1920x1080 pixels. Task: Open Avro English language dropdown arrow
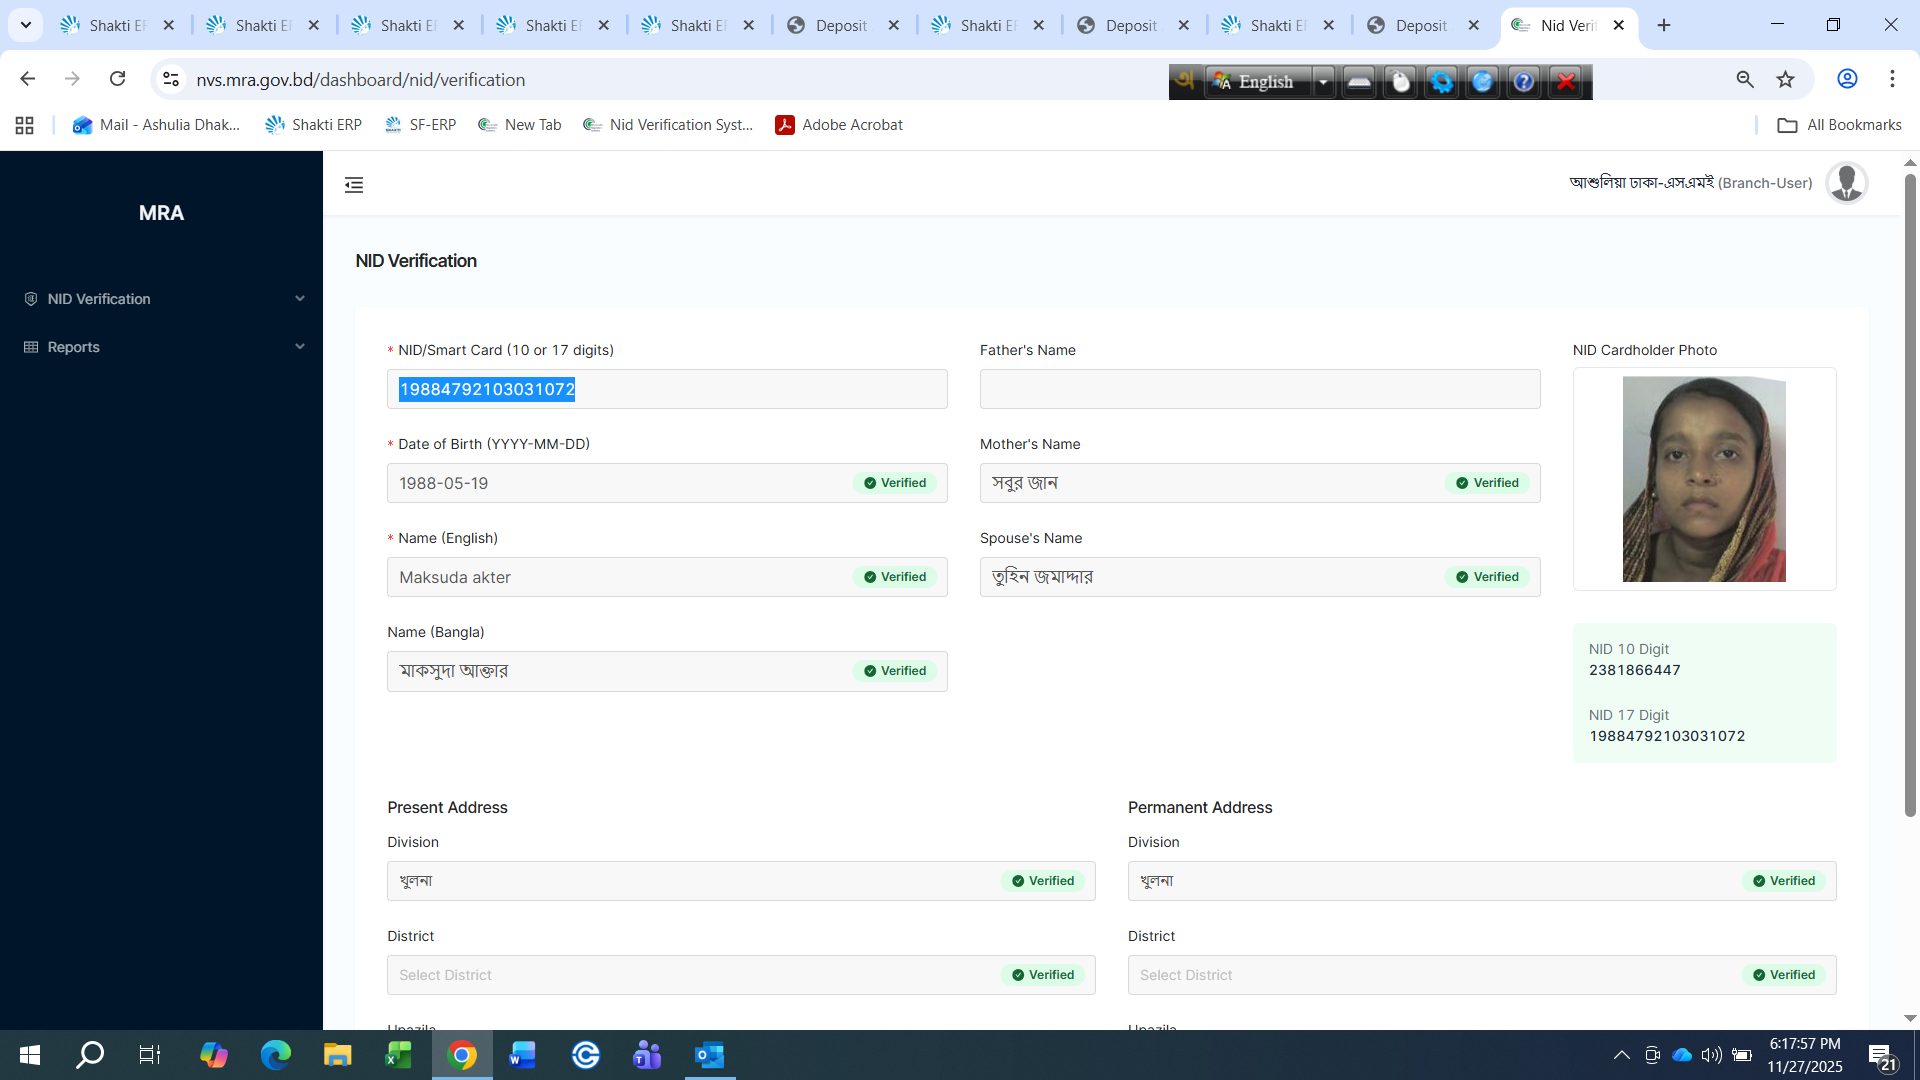(1323, 82)
